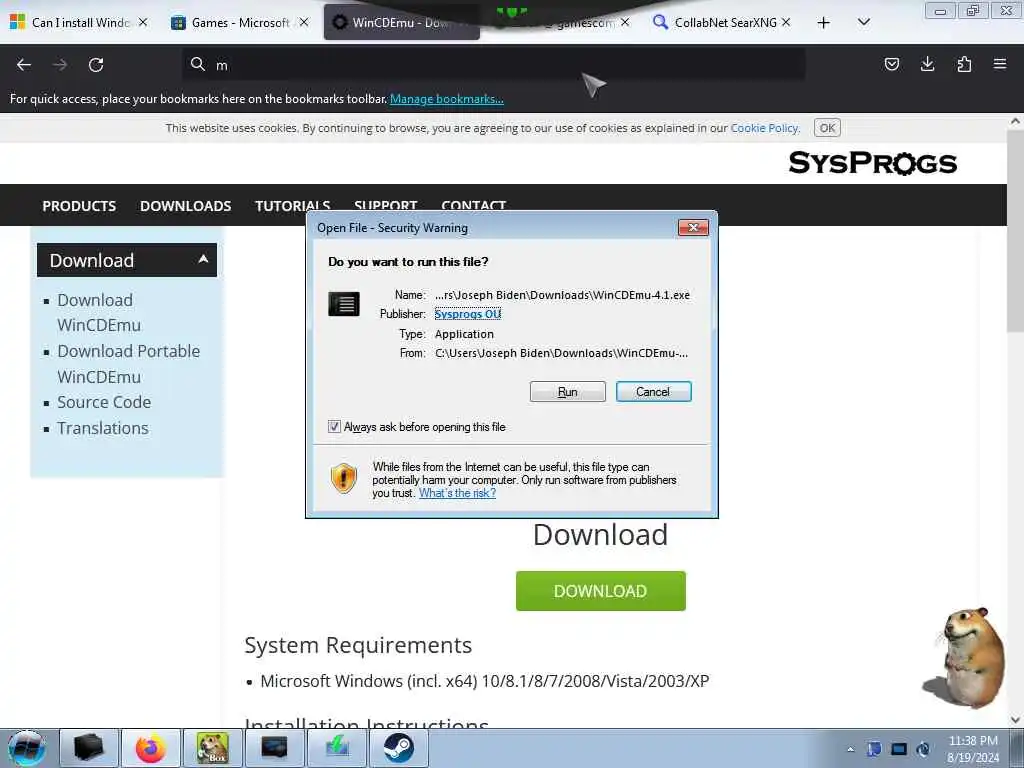Close the CollabNet SearXNG tab
This screenshot has height=768, width=1024.
pyautogui.click(x=786, y=22)
